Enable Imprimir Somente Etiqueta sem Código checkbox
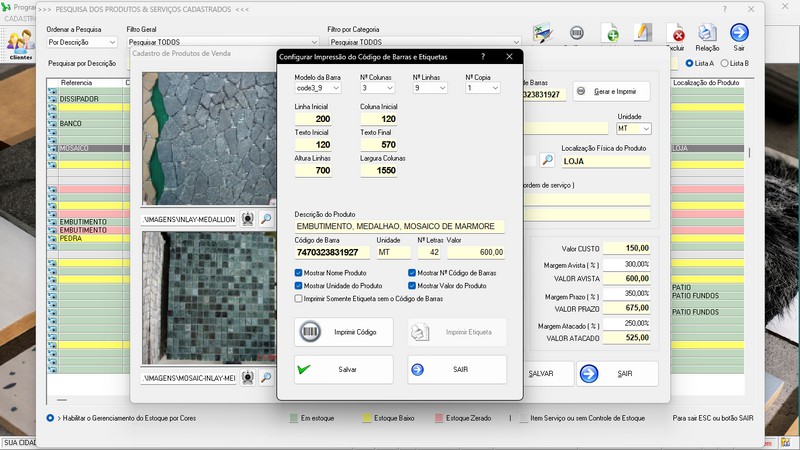The height and width of the screenshot is (450, 800). (x=298, y=298)
